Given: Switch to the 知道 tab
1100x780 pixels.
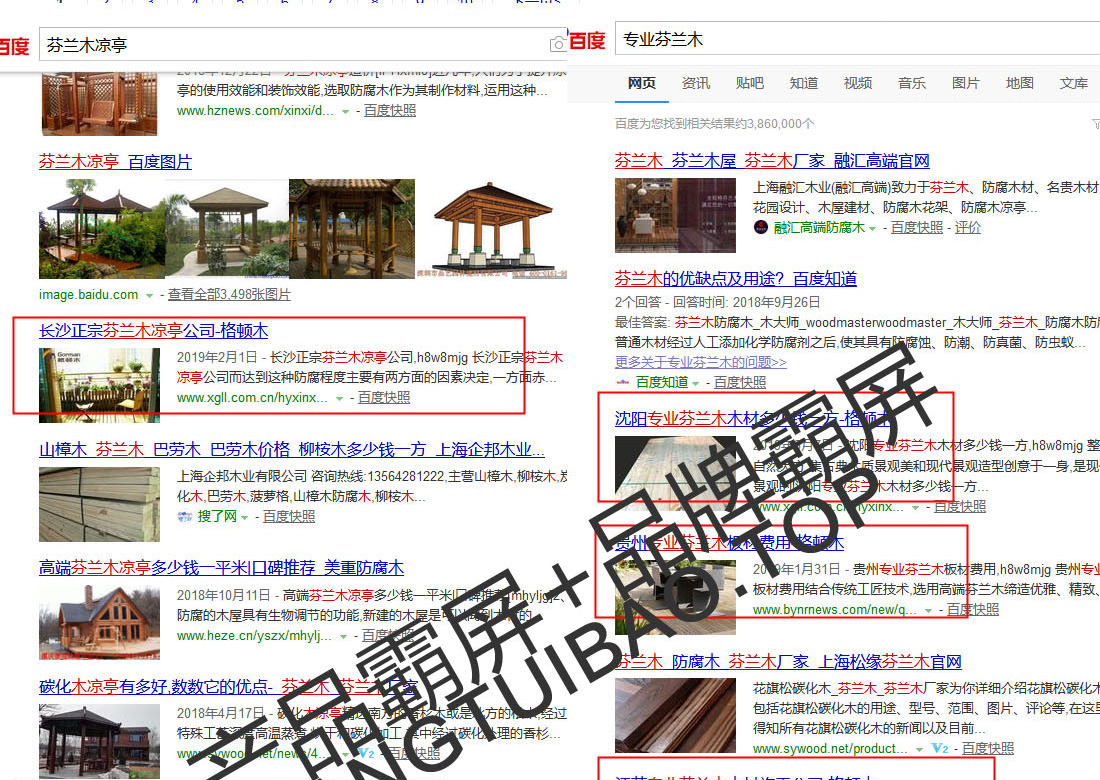Looking at the screenshot, I should tap(803, 83).
